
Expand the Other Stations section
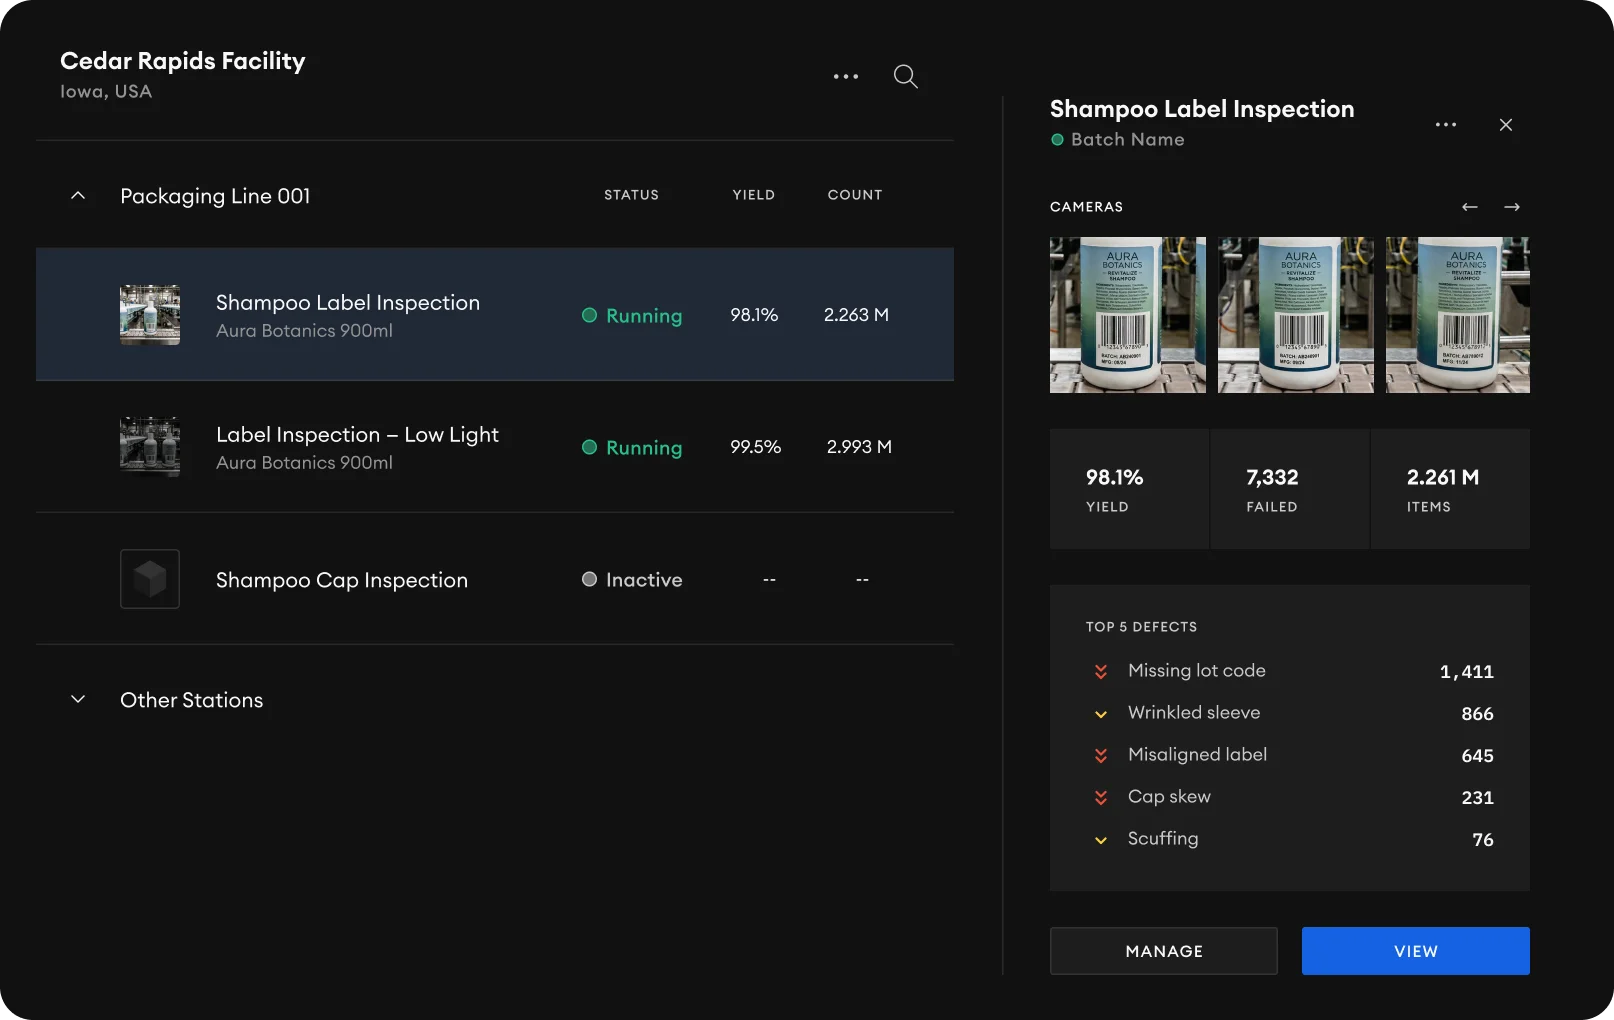click(78, 700)
